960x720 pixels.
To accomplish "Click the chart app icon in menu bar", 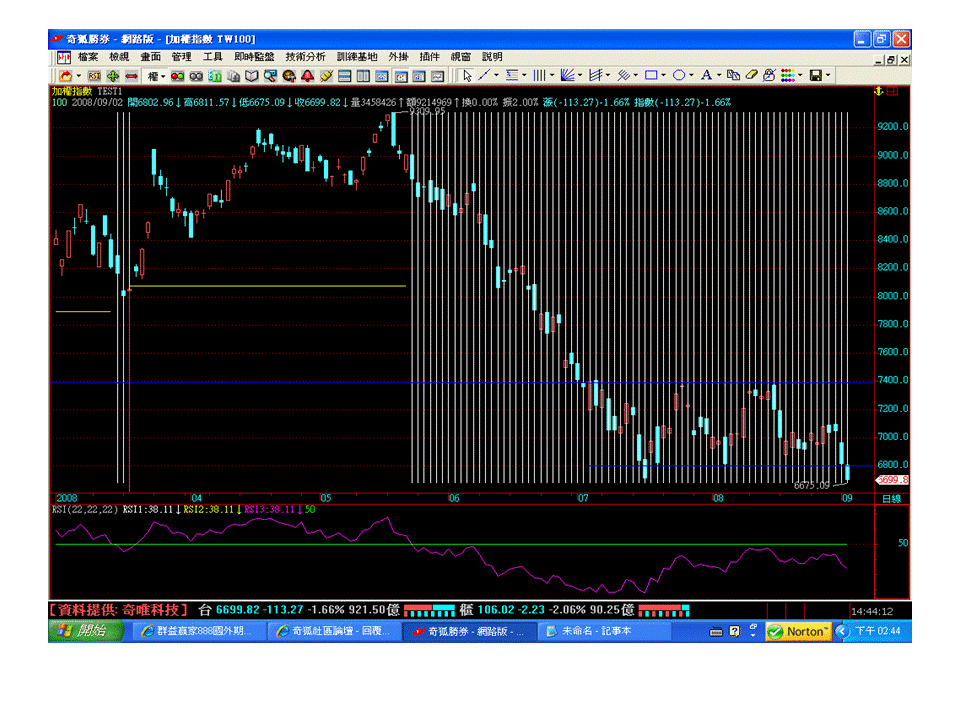I will [x=64, y=58].
